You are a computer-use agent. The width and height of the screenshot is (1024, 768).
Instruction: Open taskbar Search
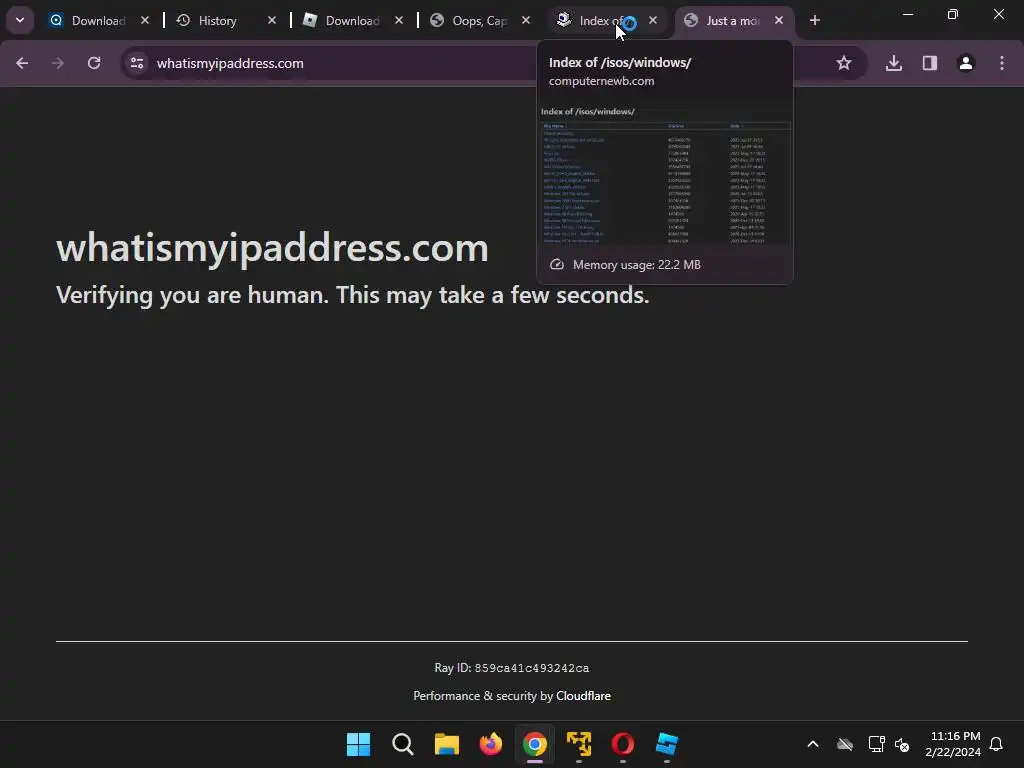click(403, 744)
